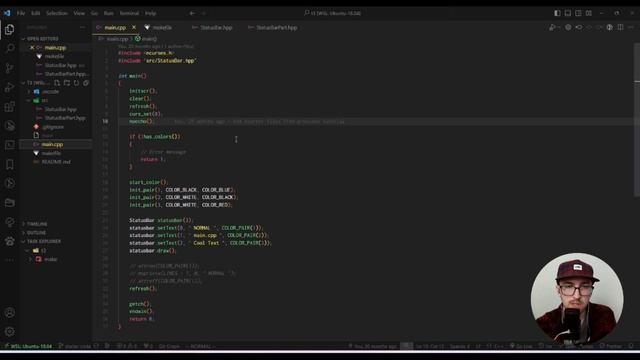Toggle secondary side bar layout icon
Image resolution: width=640 pixels, height=360 pixels.
(x=578, y=13)
